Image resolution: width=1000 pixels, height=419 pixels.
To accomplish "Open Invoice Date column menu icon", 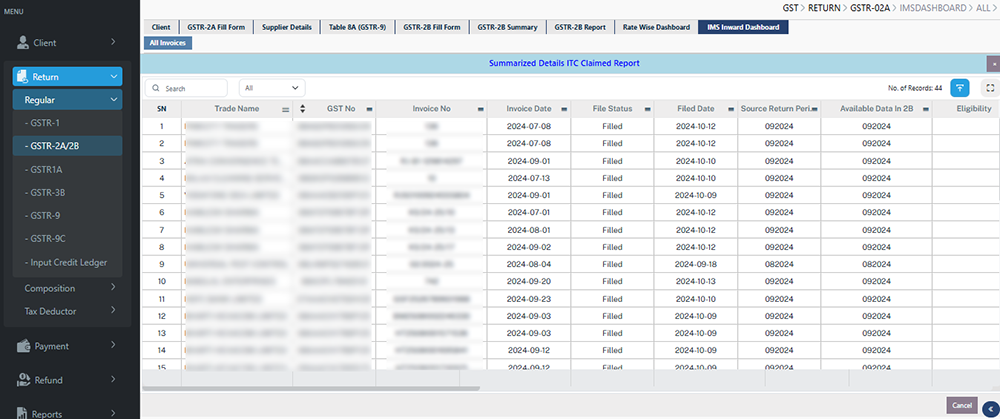I will click(564, 108).
